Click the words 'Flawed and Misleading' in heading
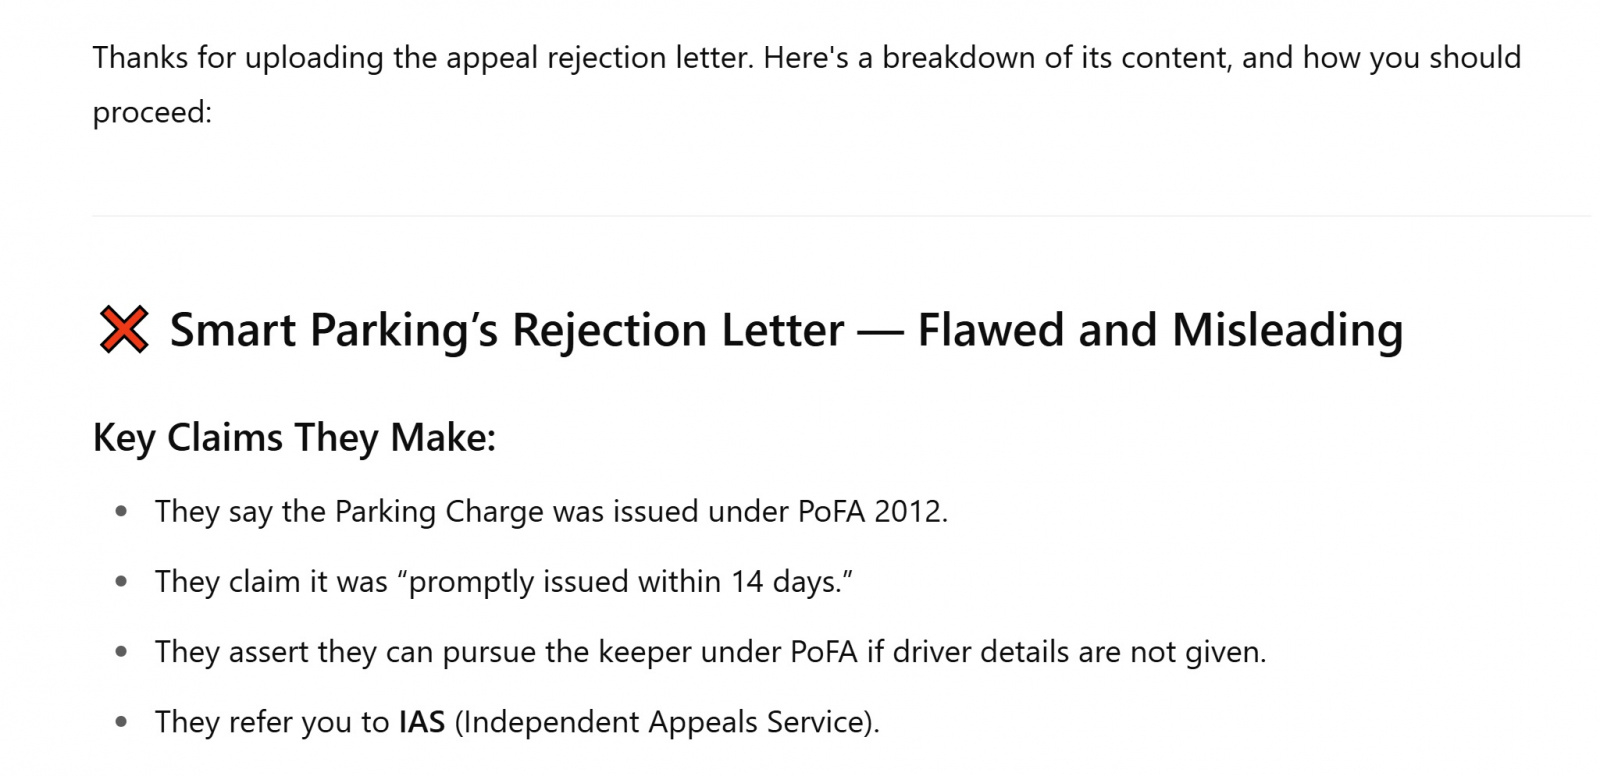The image size is (1600, 776). [x=1161, y=331]
